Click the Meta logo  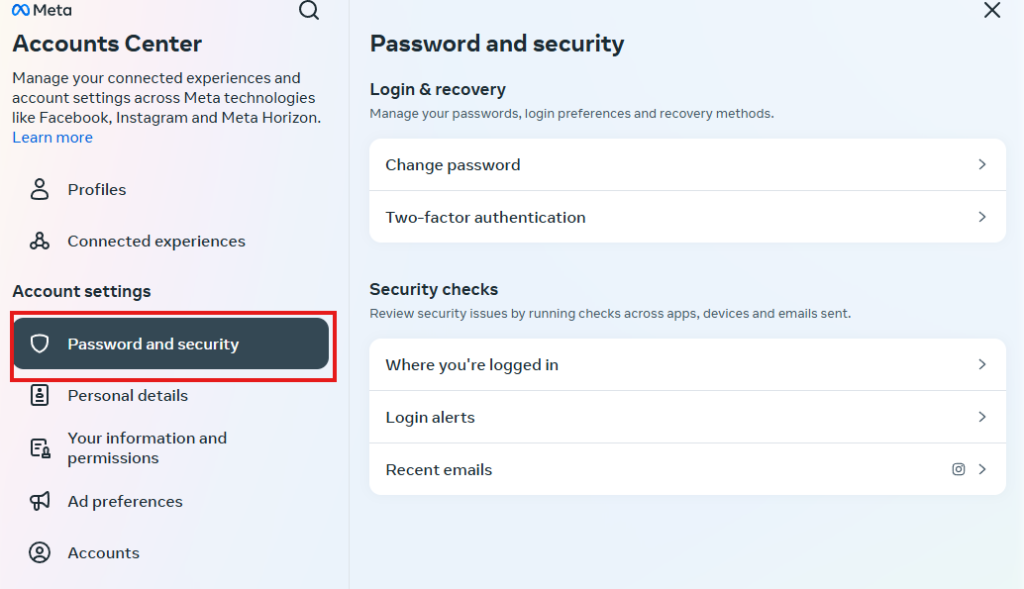pos(42,10)
